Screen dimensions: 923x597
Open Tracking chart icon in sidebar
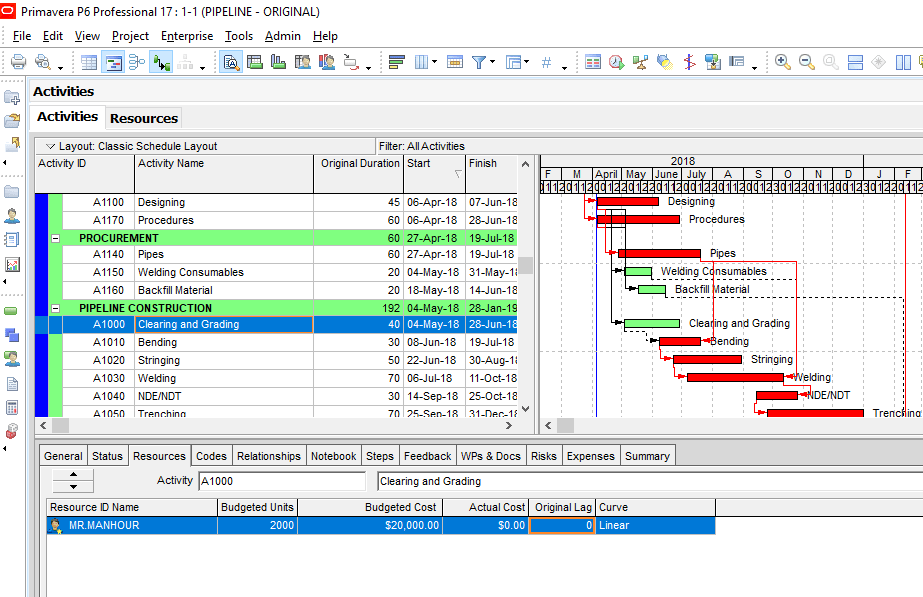(12, 264)
